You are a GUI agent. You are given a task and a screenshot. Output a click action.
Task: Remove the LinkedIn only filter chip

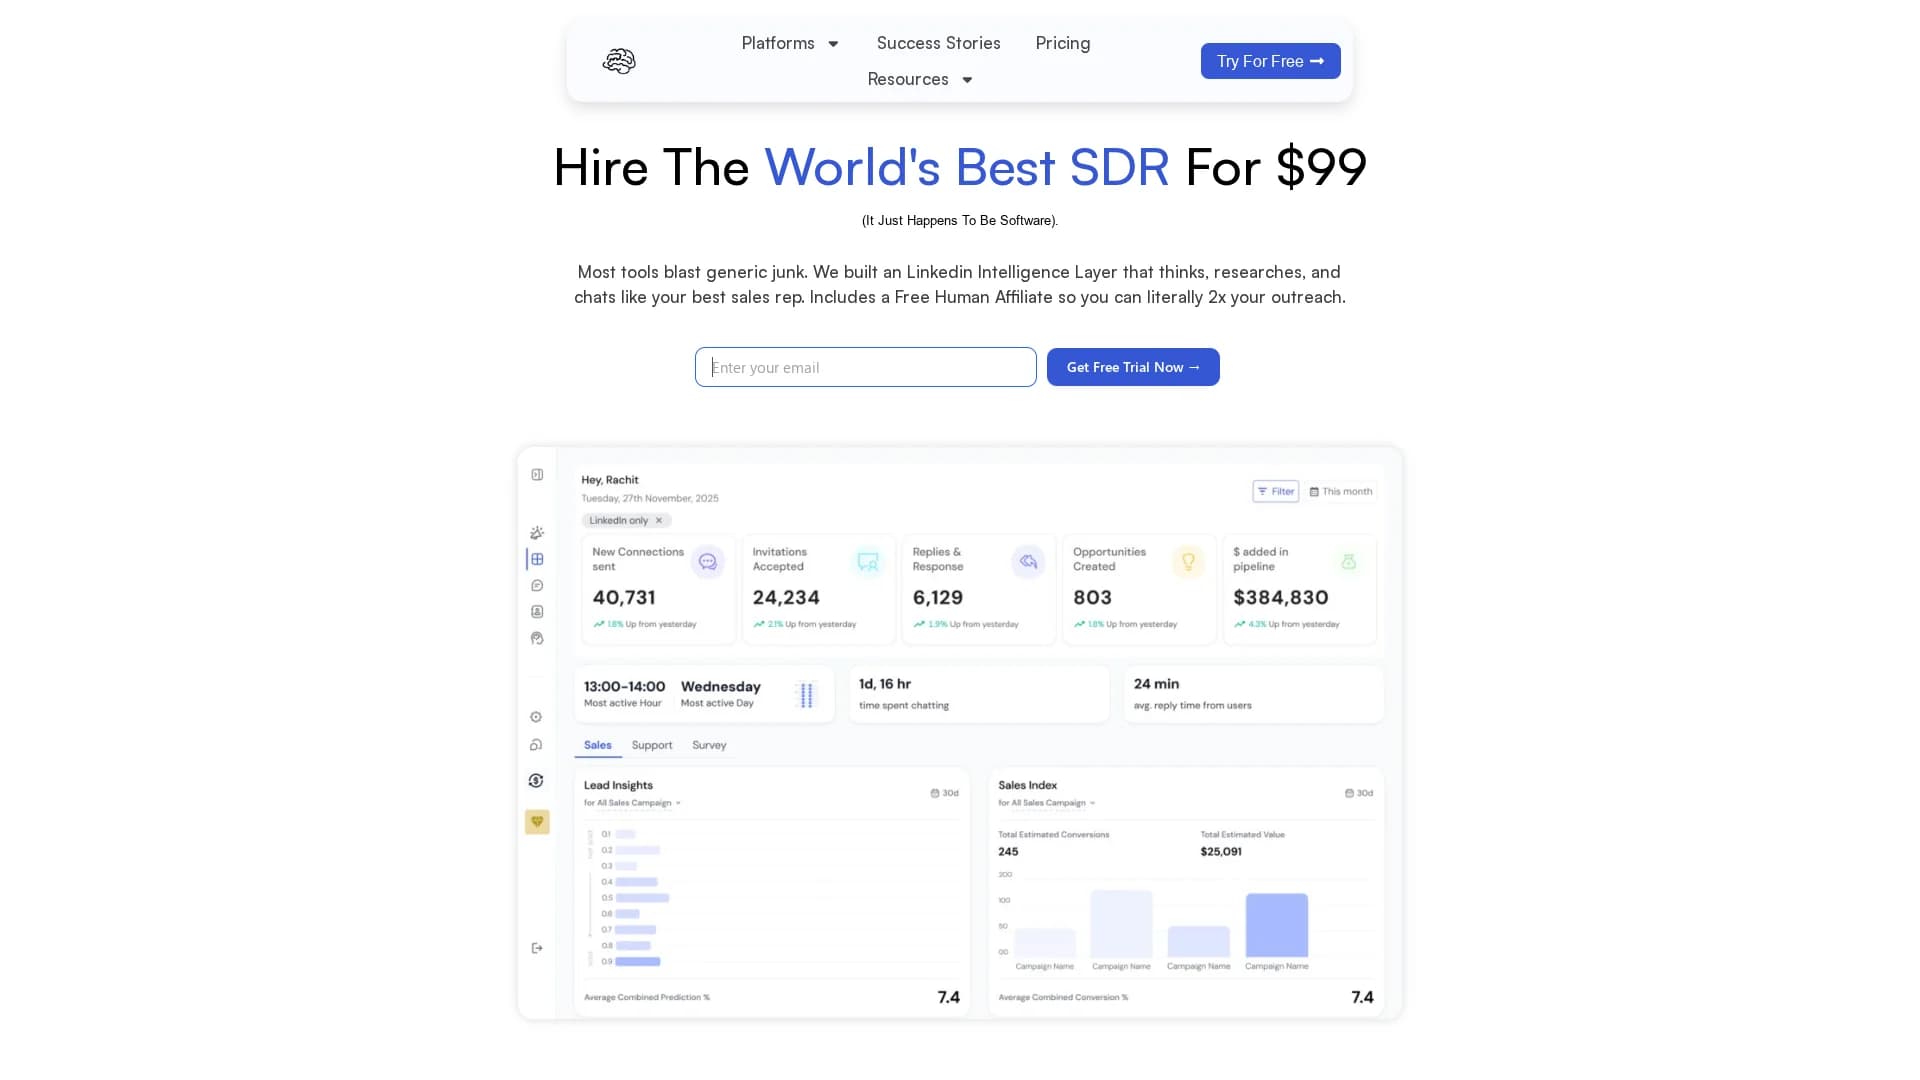(659, 520)
